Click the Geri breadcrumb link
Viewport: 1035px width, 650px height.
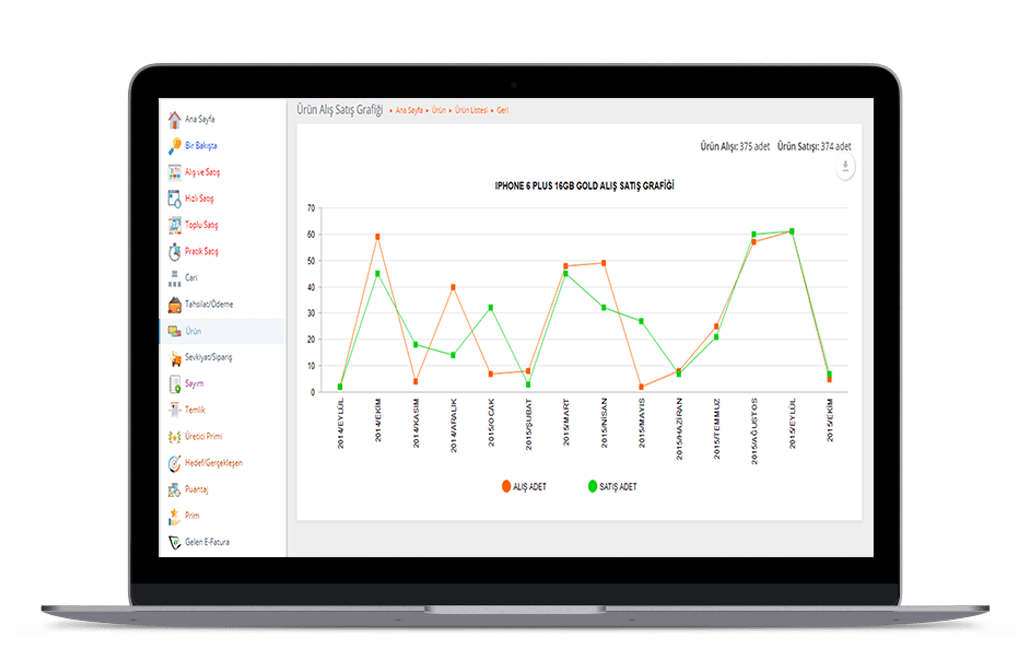503,110
